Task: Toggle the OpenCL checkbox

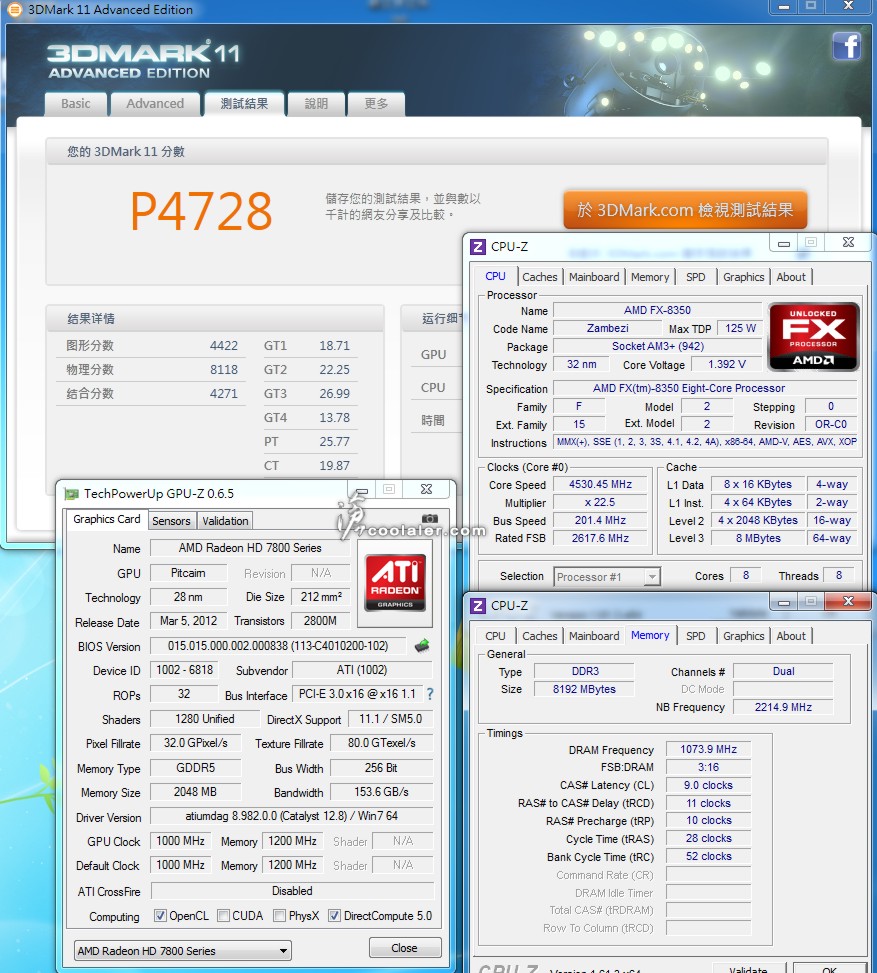Action: click(160, 916)
